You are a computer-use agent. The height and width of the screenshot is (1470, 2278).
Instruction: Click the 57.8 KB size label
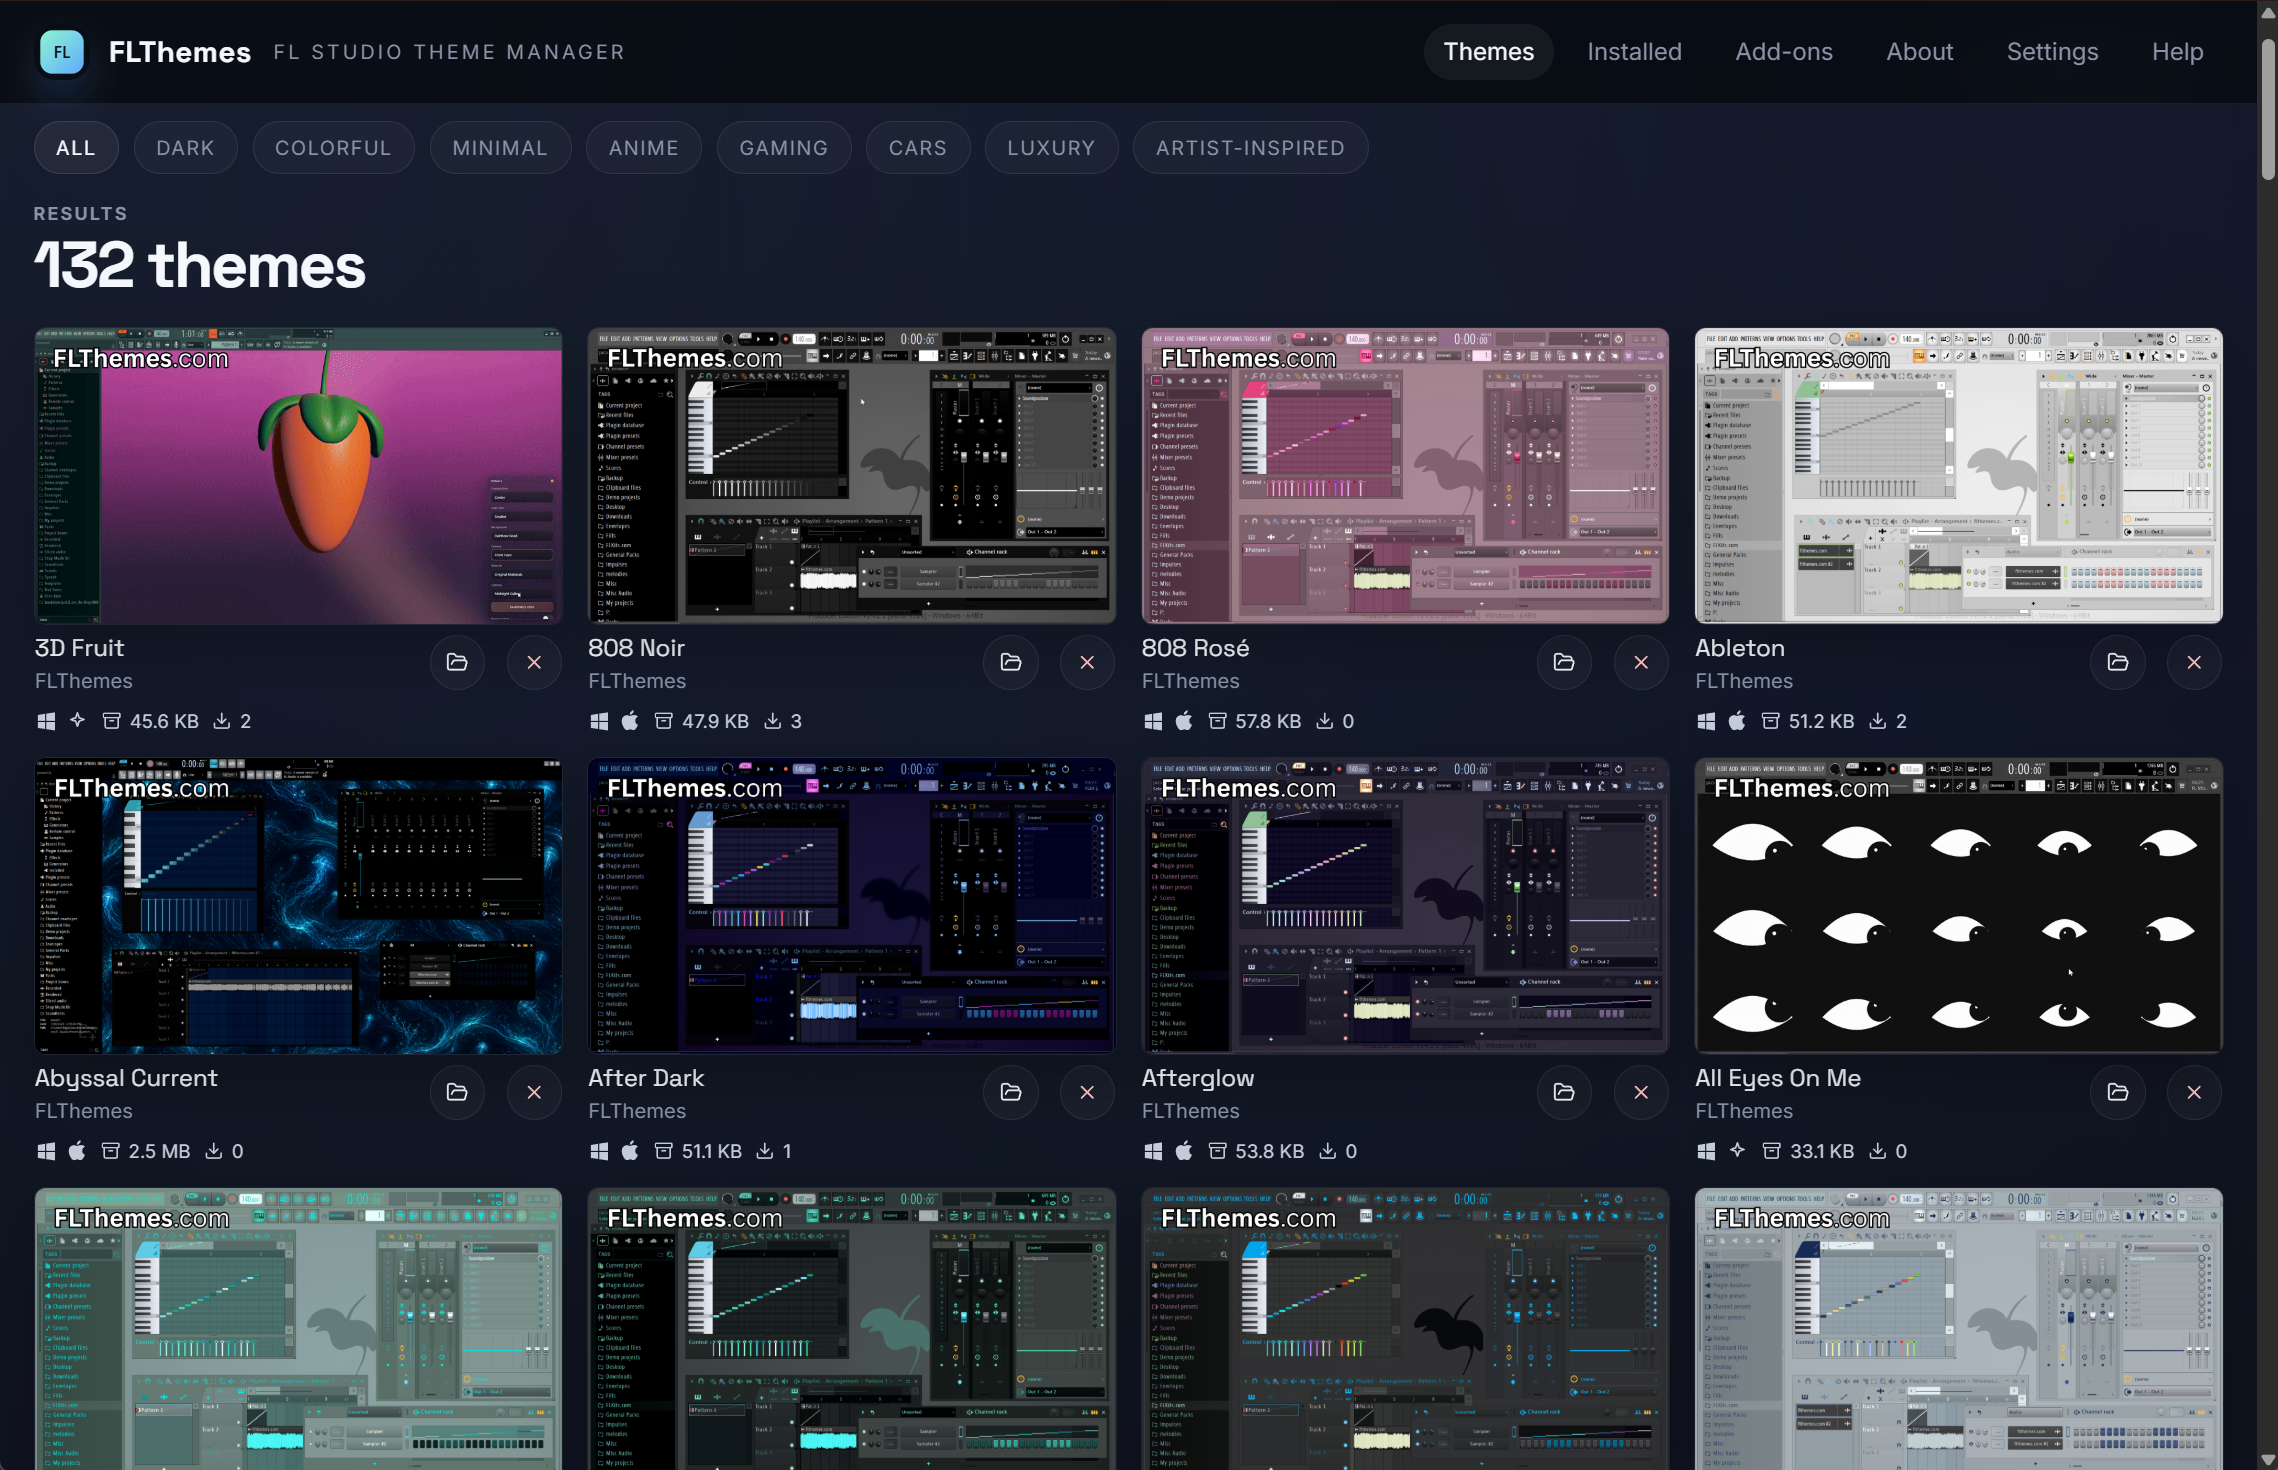(1268, 721)
